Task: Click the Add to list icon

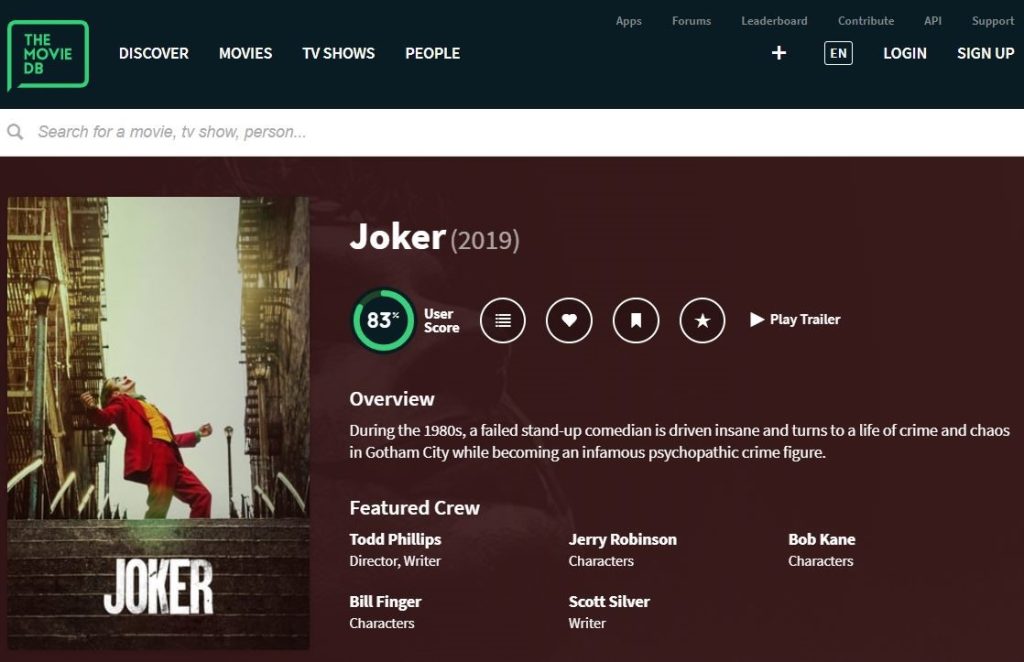Action: 503,320
